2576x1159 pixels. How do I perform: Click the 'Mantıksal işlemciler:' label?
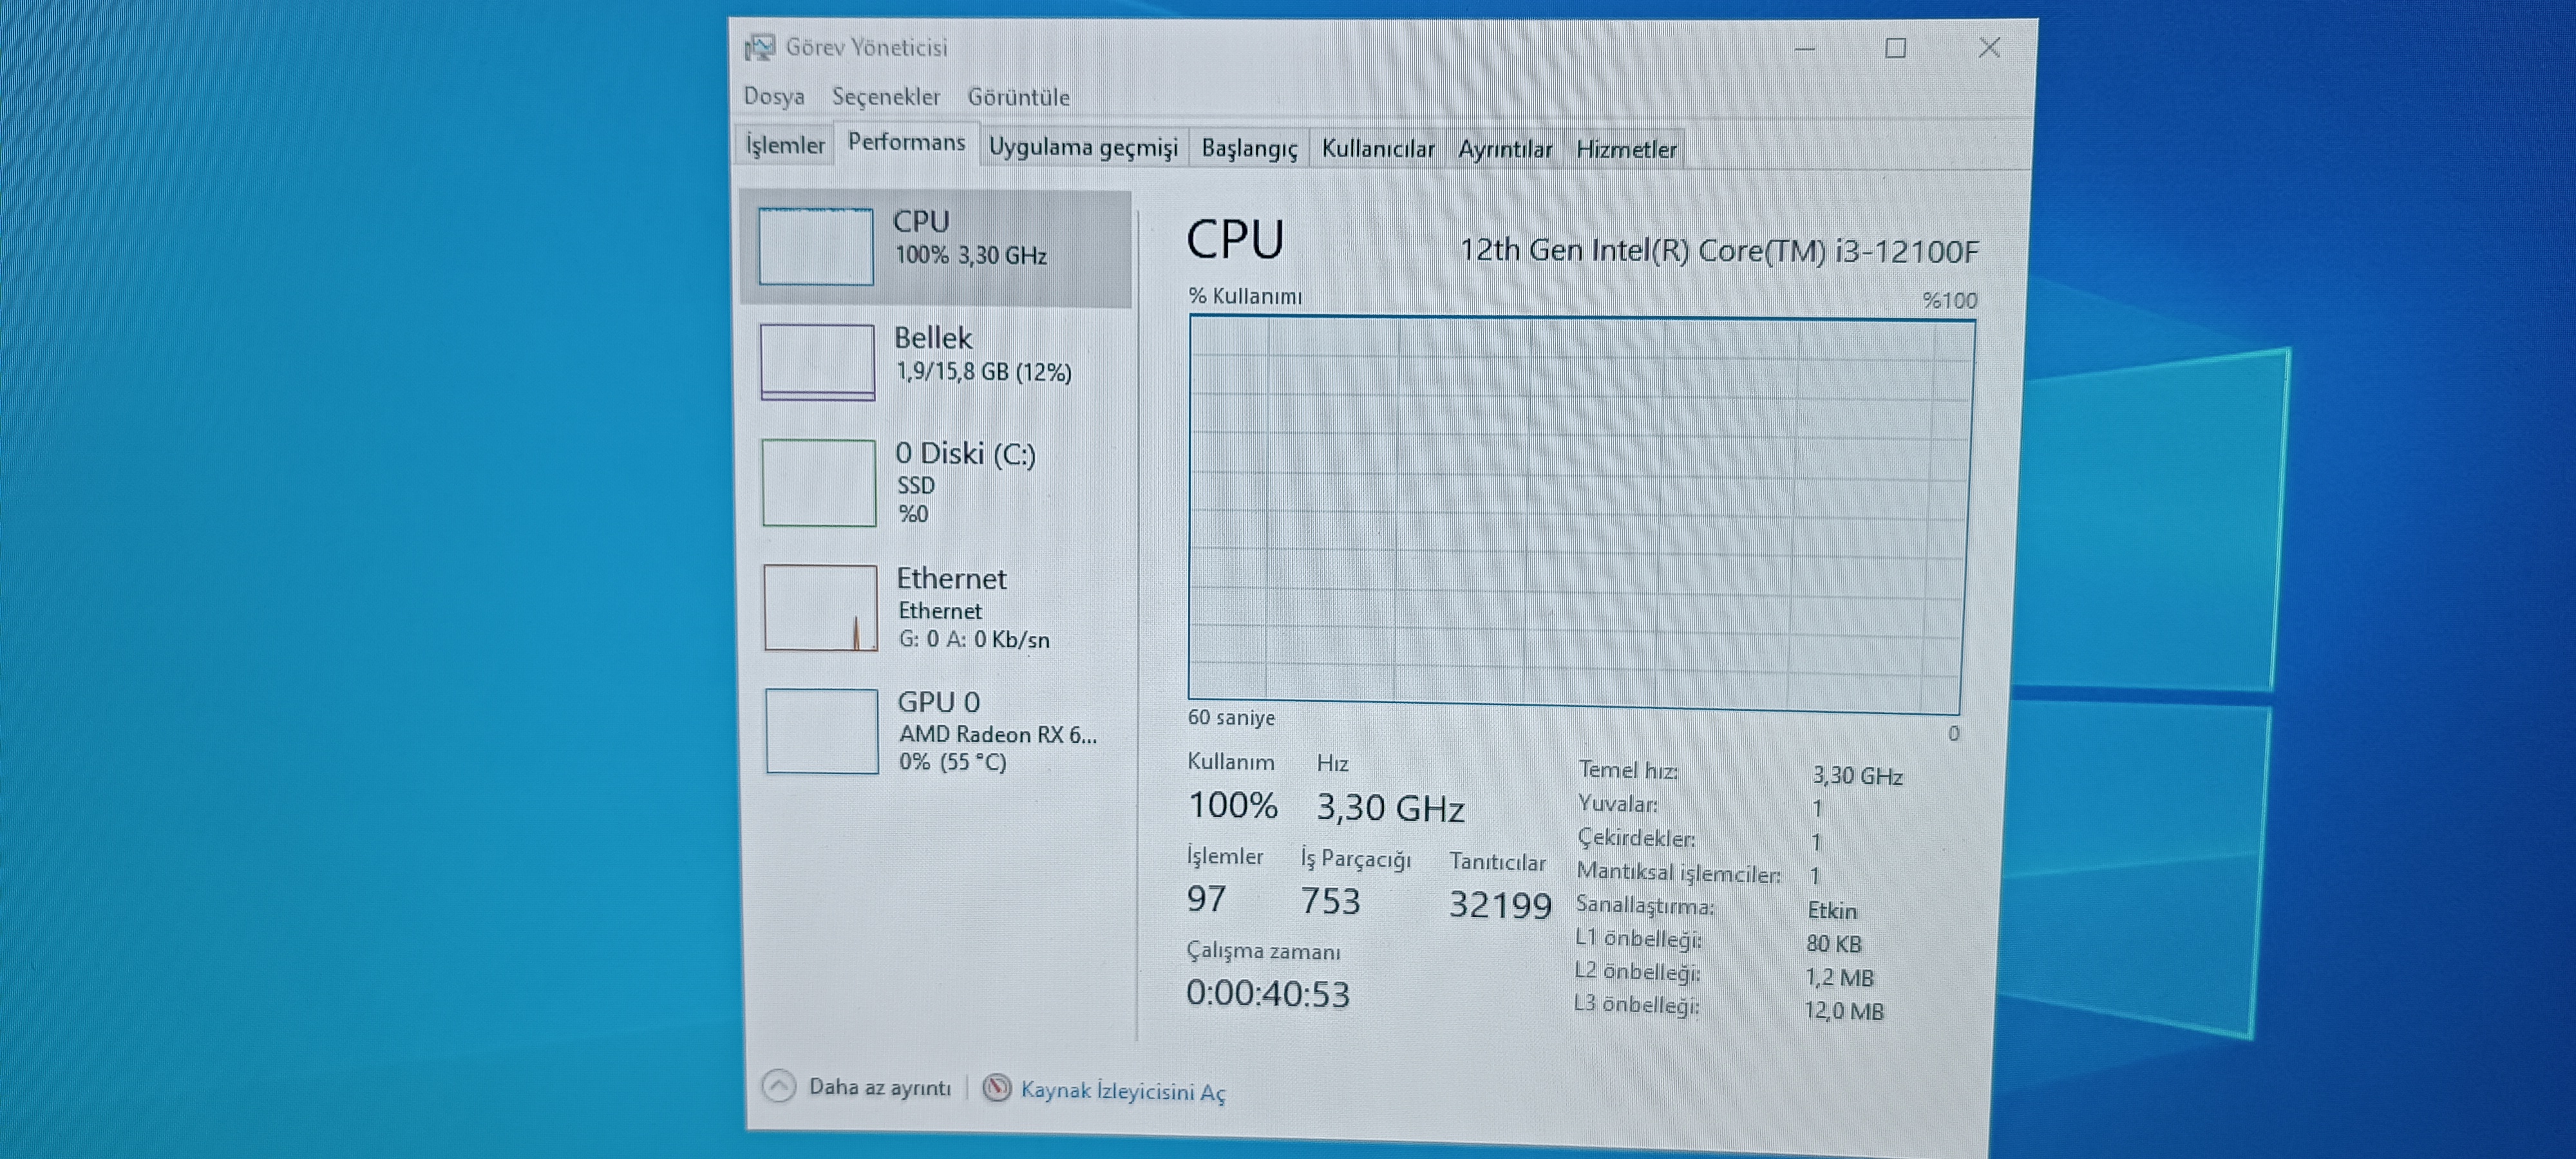coord(1678,873)
